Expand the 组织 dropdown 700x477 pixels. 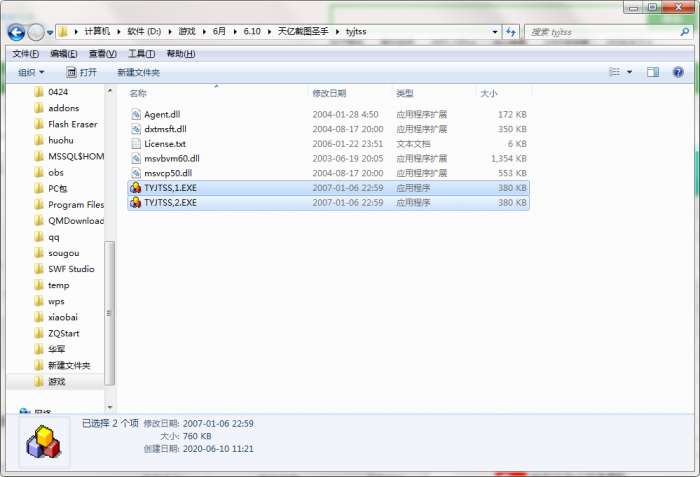pos(31,72)
